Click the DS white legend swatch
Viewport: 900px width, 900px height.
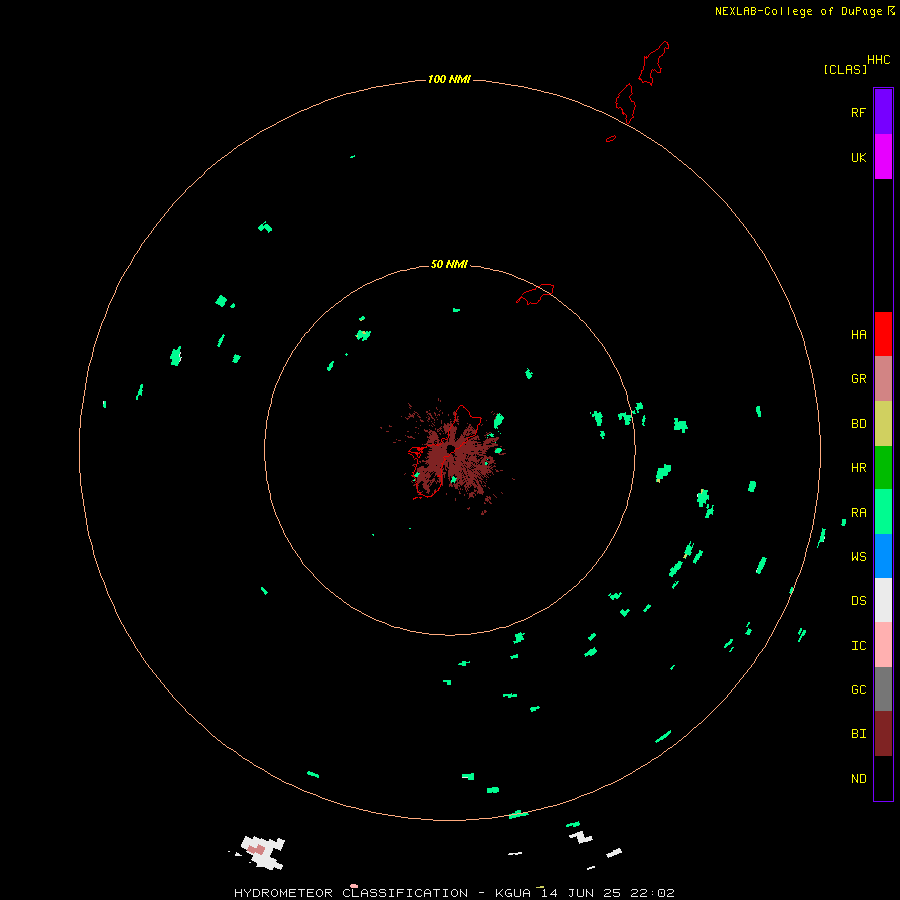tap(883, 600)
